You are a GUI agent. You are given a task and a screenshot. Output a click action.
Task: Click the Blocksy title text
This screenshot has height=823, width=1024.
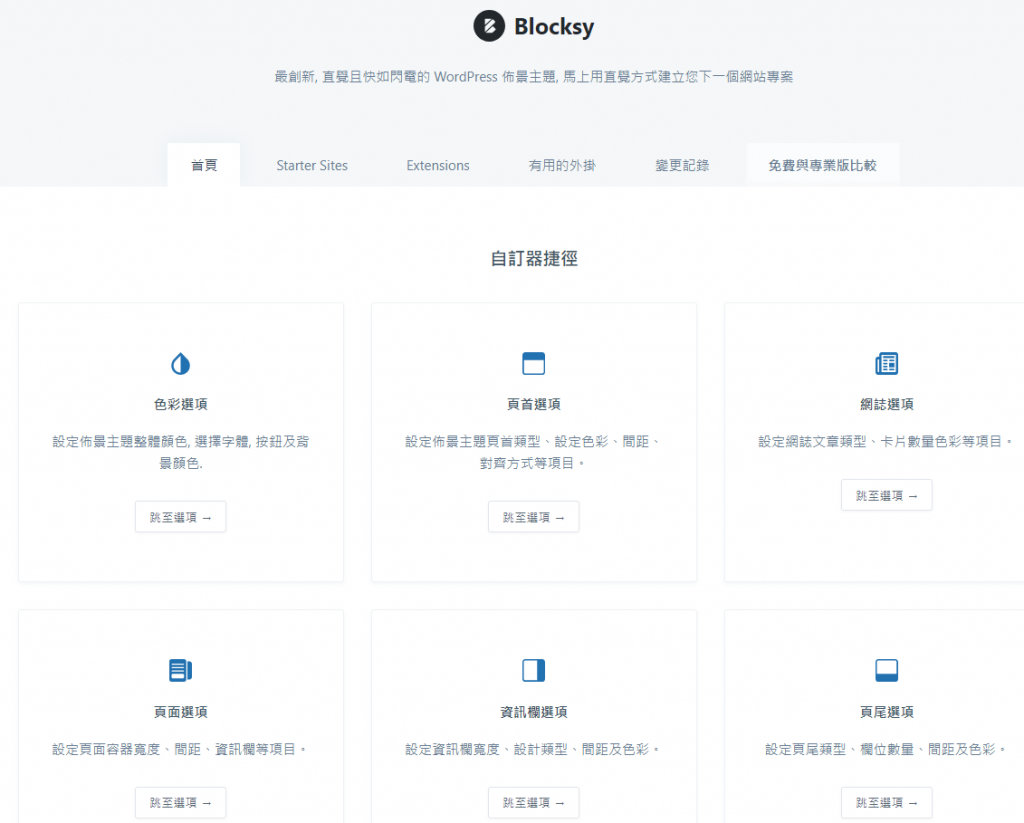(x=554, y=27)
